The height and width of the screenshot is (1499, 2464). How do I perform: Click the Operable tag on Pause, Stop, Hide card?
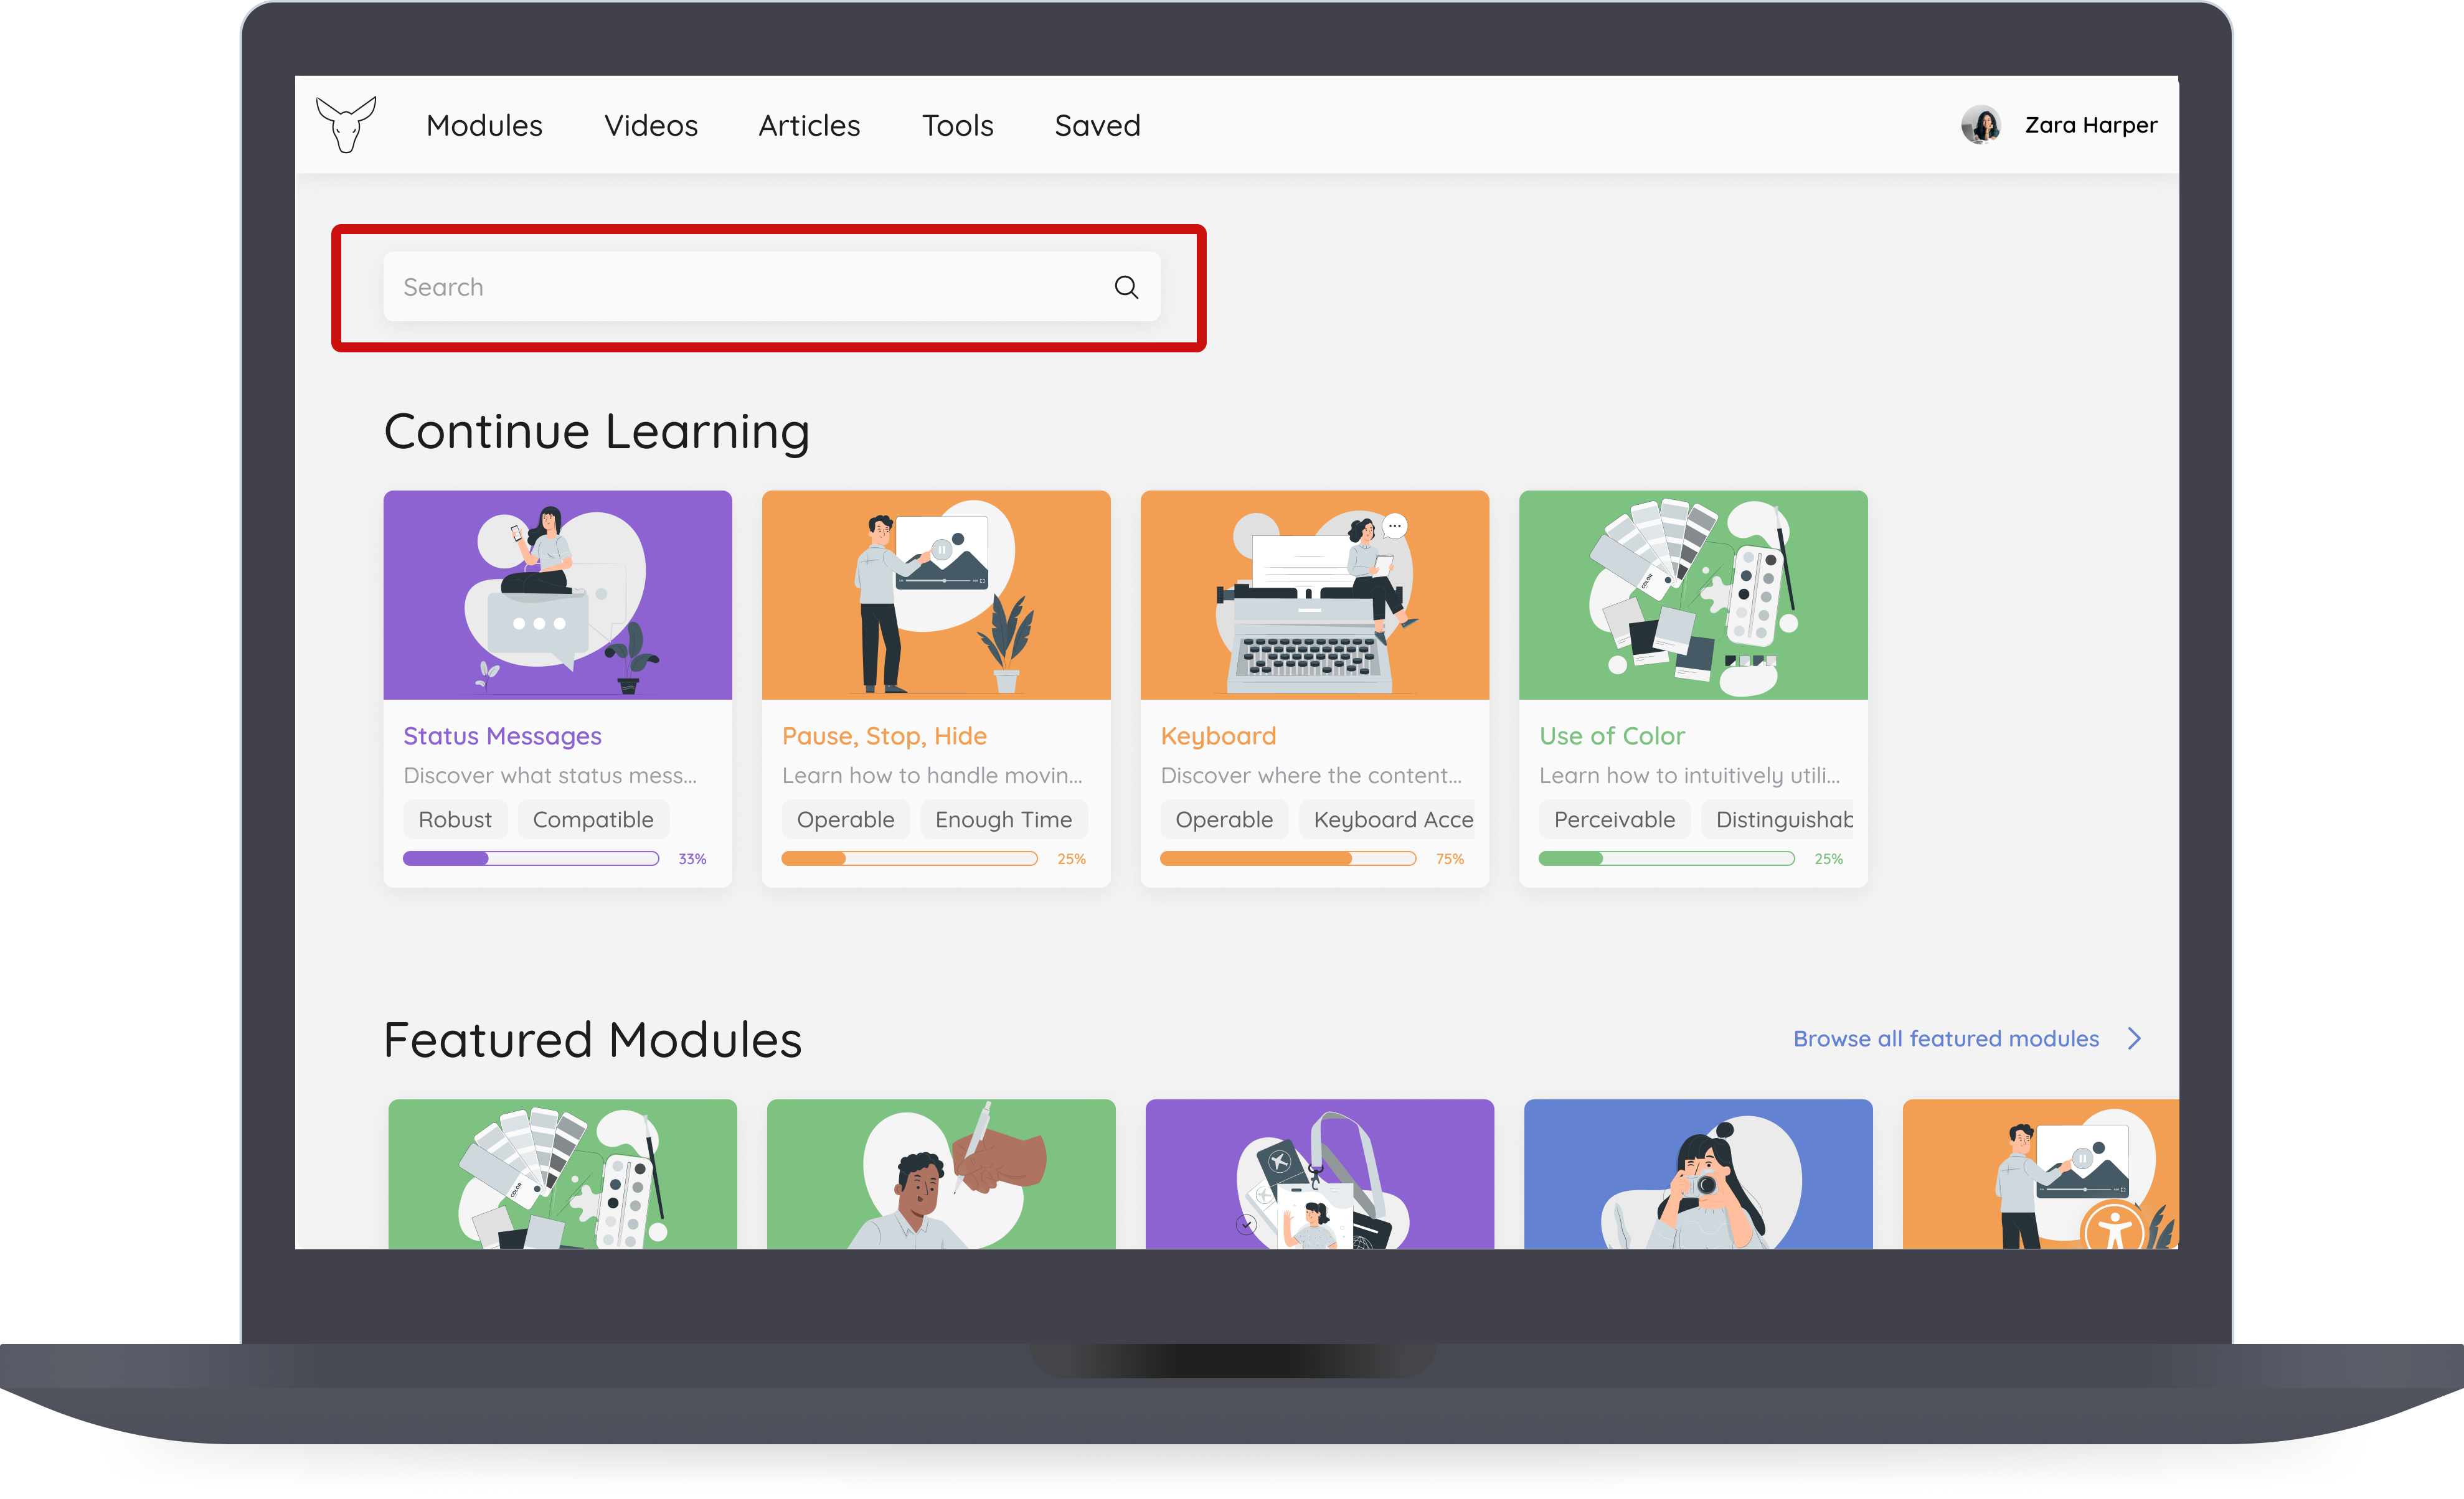(845, 820)
